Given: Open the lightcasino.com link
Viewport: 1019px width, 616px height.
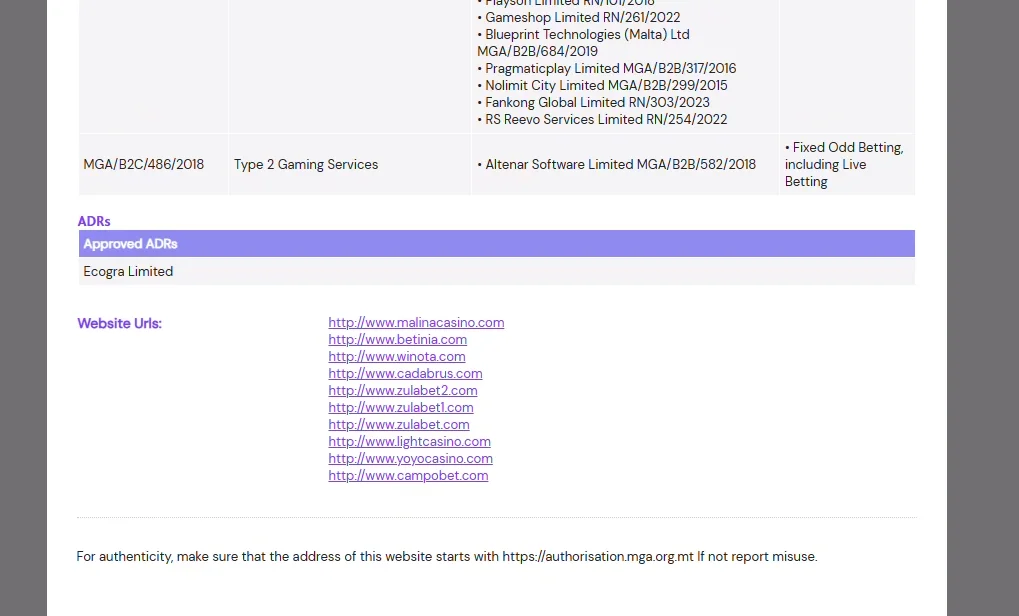Looking at the screenshot, I should point(409,441).
